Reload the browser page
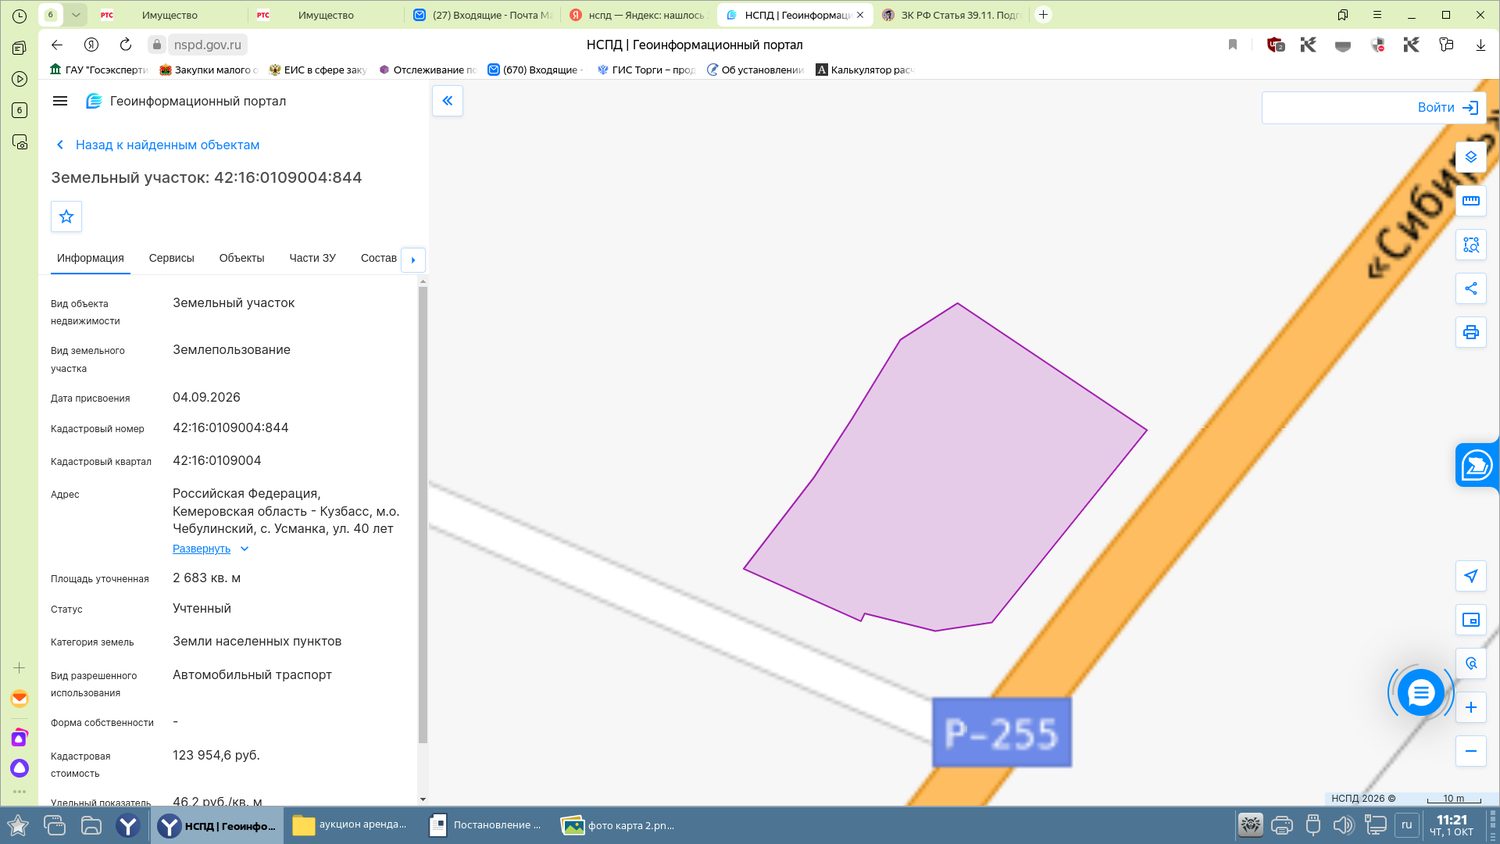 (125, 45)
